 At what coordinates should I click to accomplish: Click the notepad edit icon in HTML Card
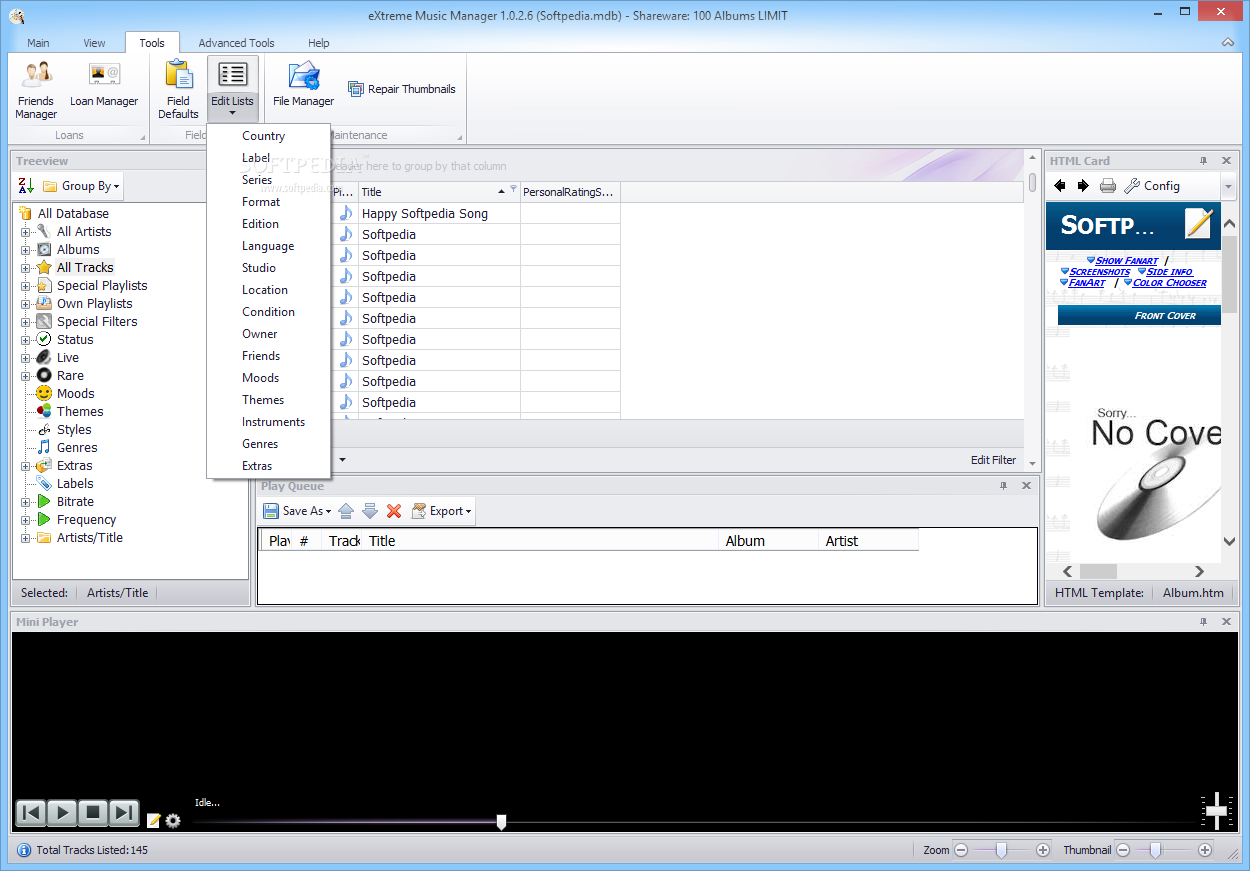coord(1198,223)
